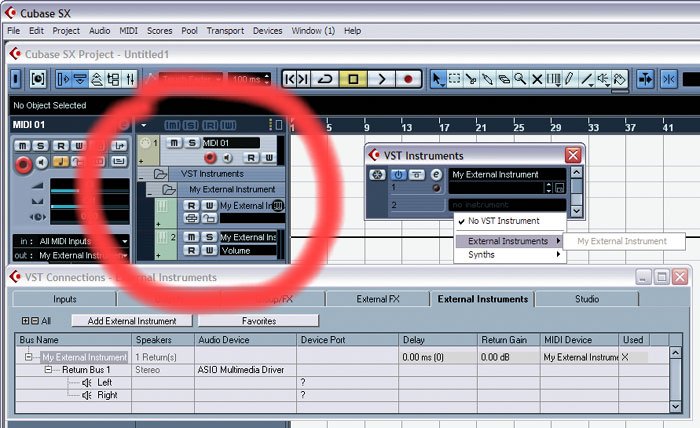This screenshot has height=428, width=700.
Task: Select the Split scissors tool
Action: [x=471, y=79]
